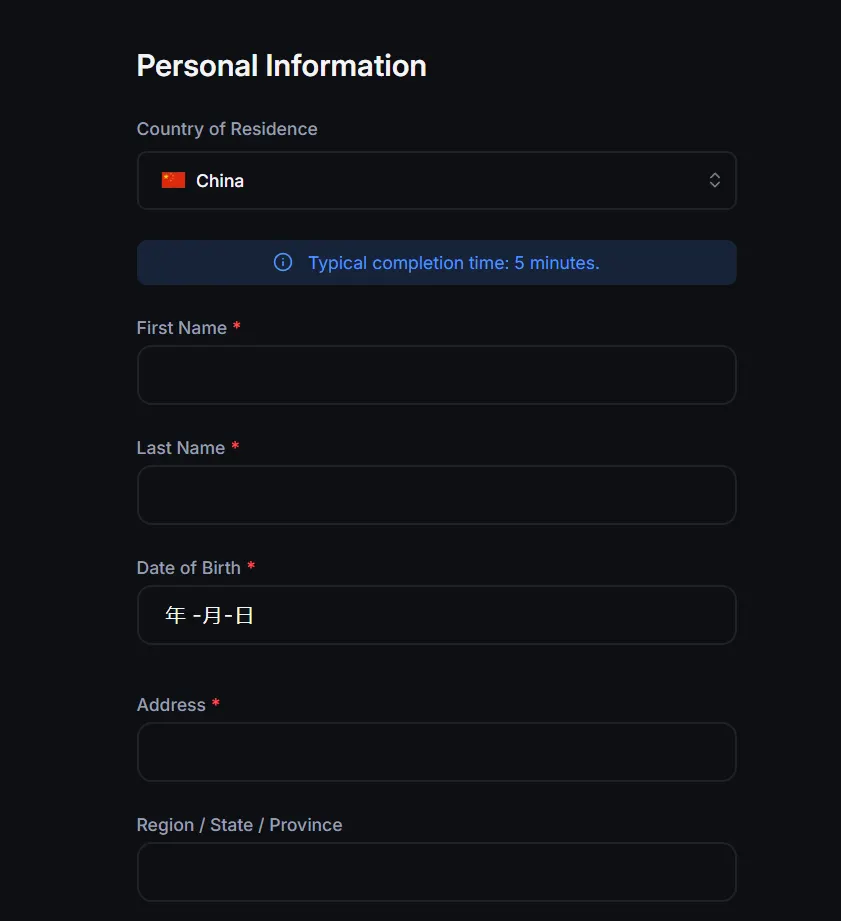Click the 'Last Name' label
Screen dimensions: 841x921
(x=181, y=448)
